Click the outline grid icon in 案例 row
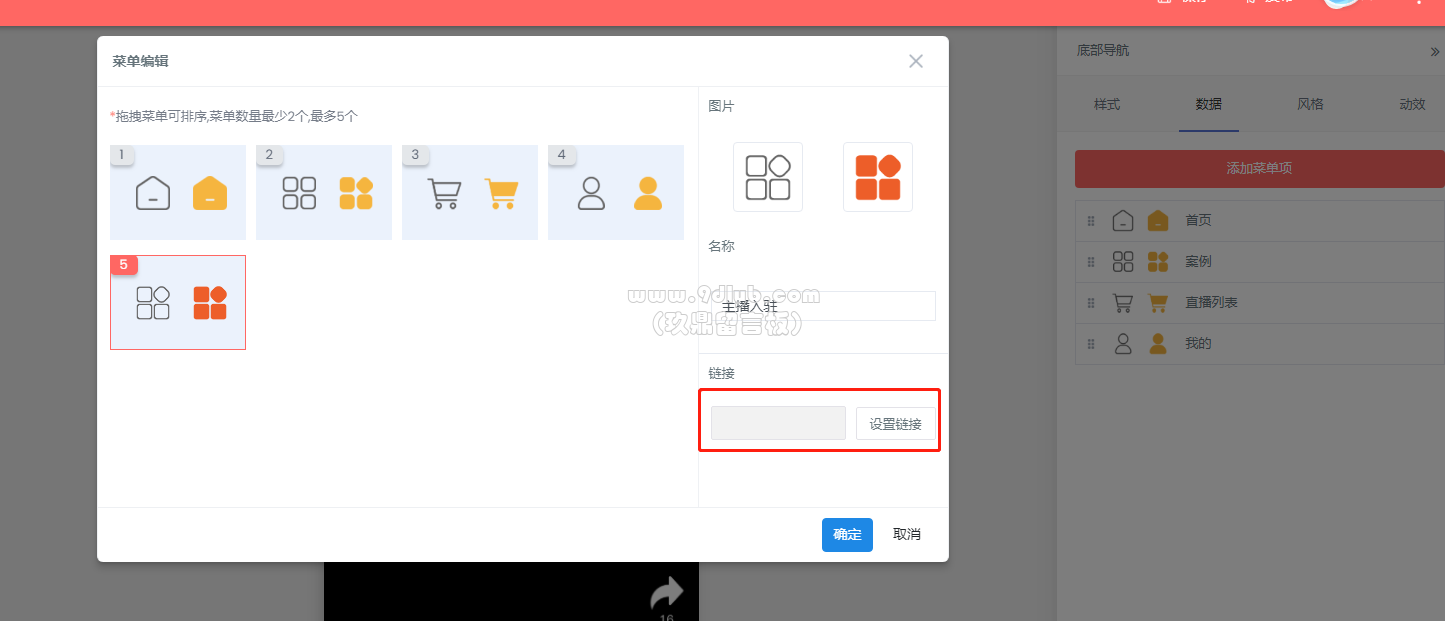Screen dimensions: 1445x621 [1123, 261]
